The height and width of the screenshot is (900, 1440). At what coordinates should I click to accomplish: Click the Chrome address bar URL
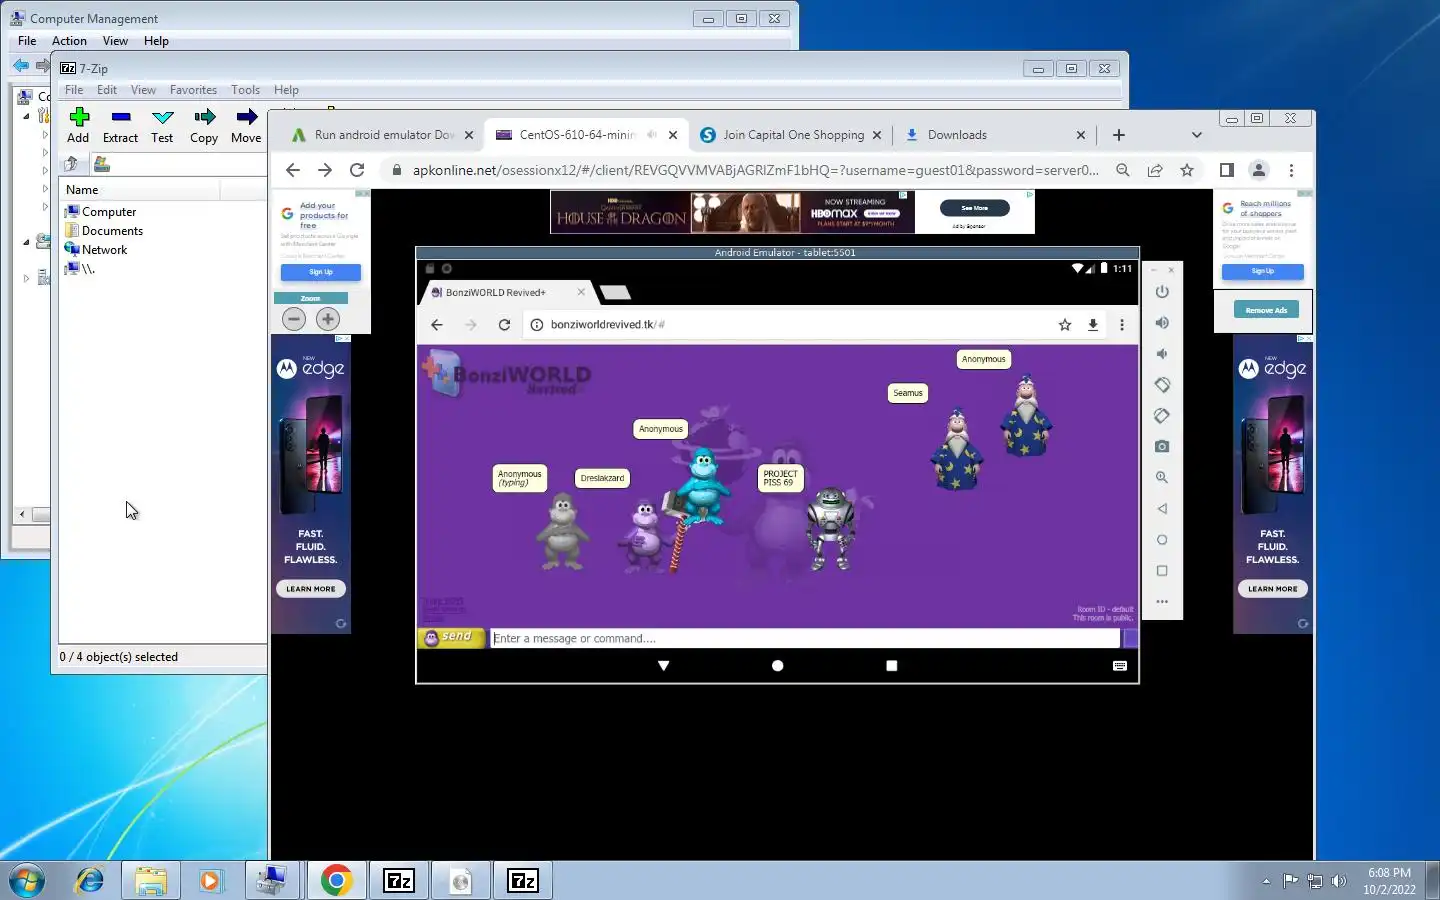pos(755,170)
